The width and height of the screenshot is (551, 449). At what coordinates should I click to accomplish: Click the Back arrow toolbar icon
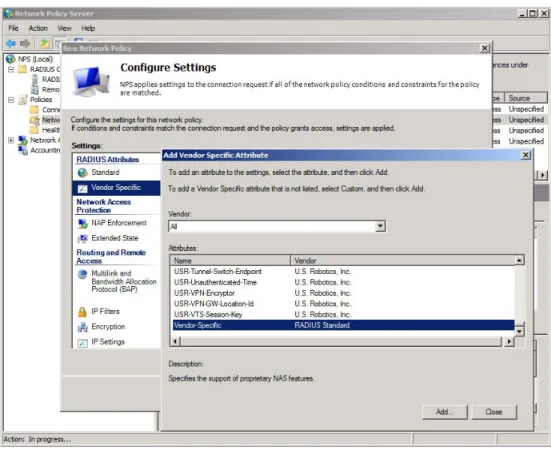tap(11, 43)
